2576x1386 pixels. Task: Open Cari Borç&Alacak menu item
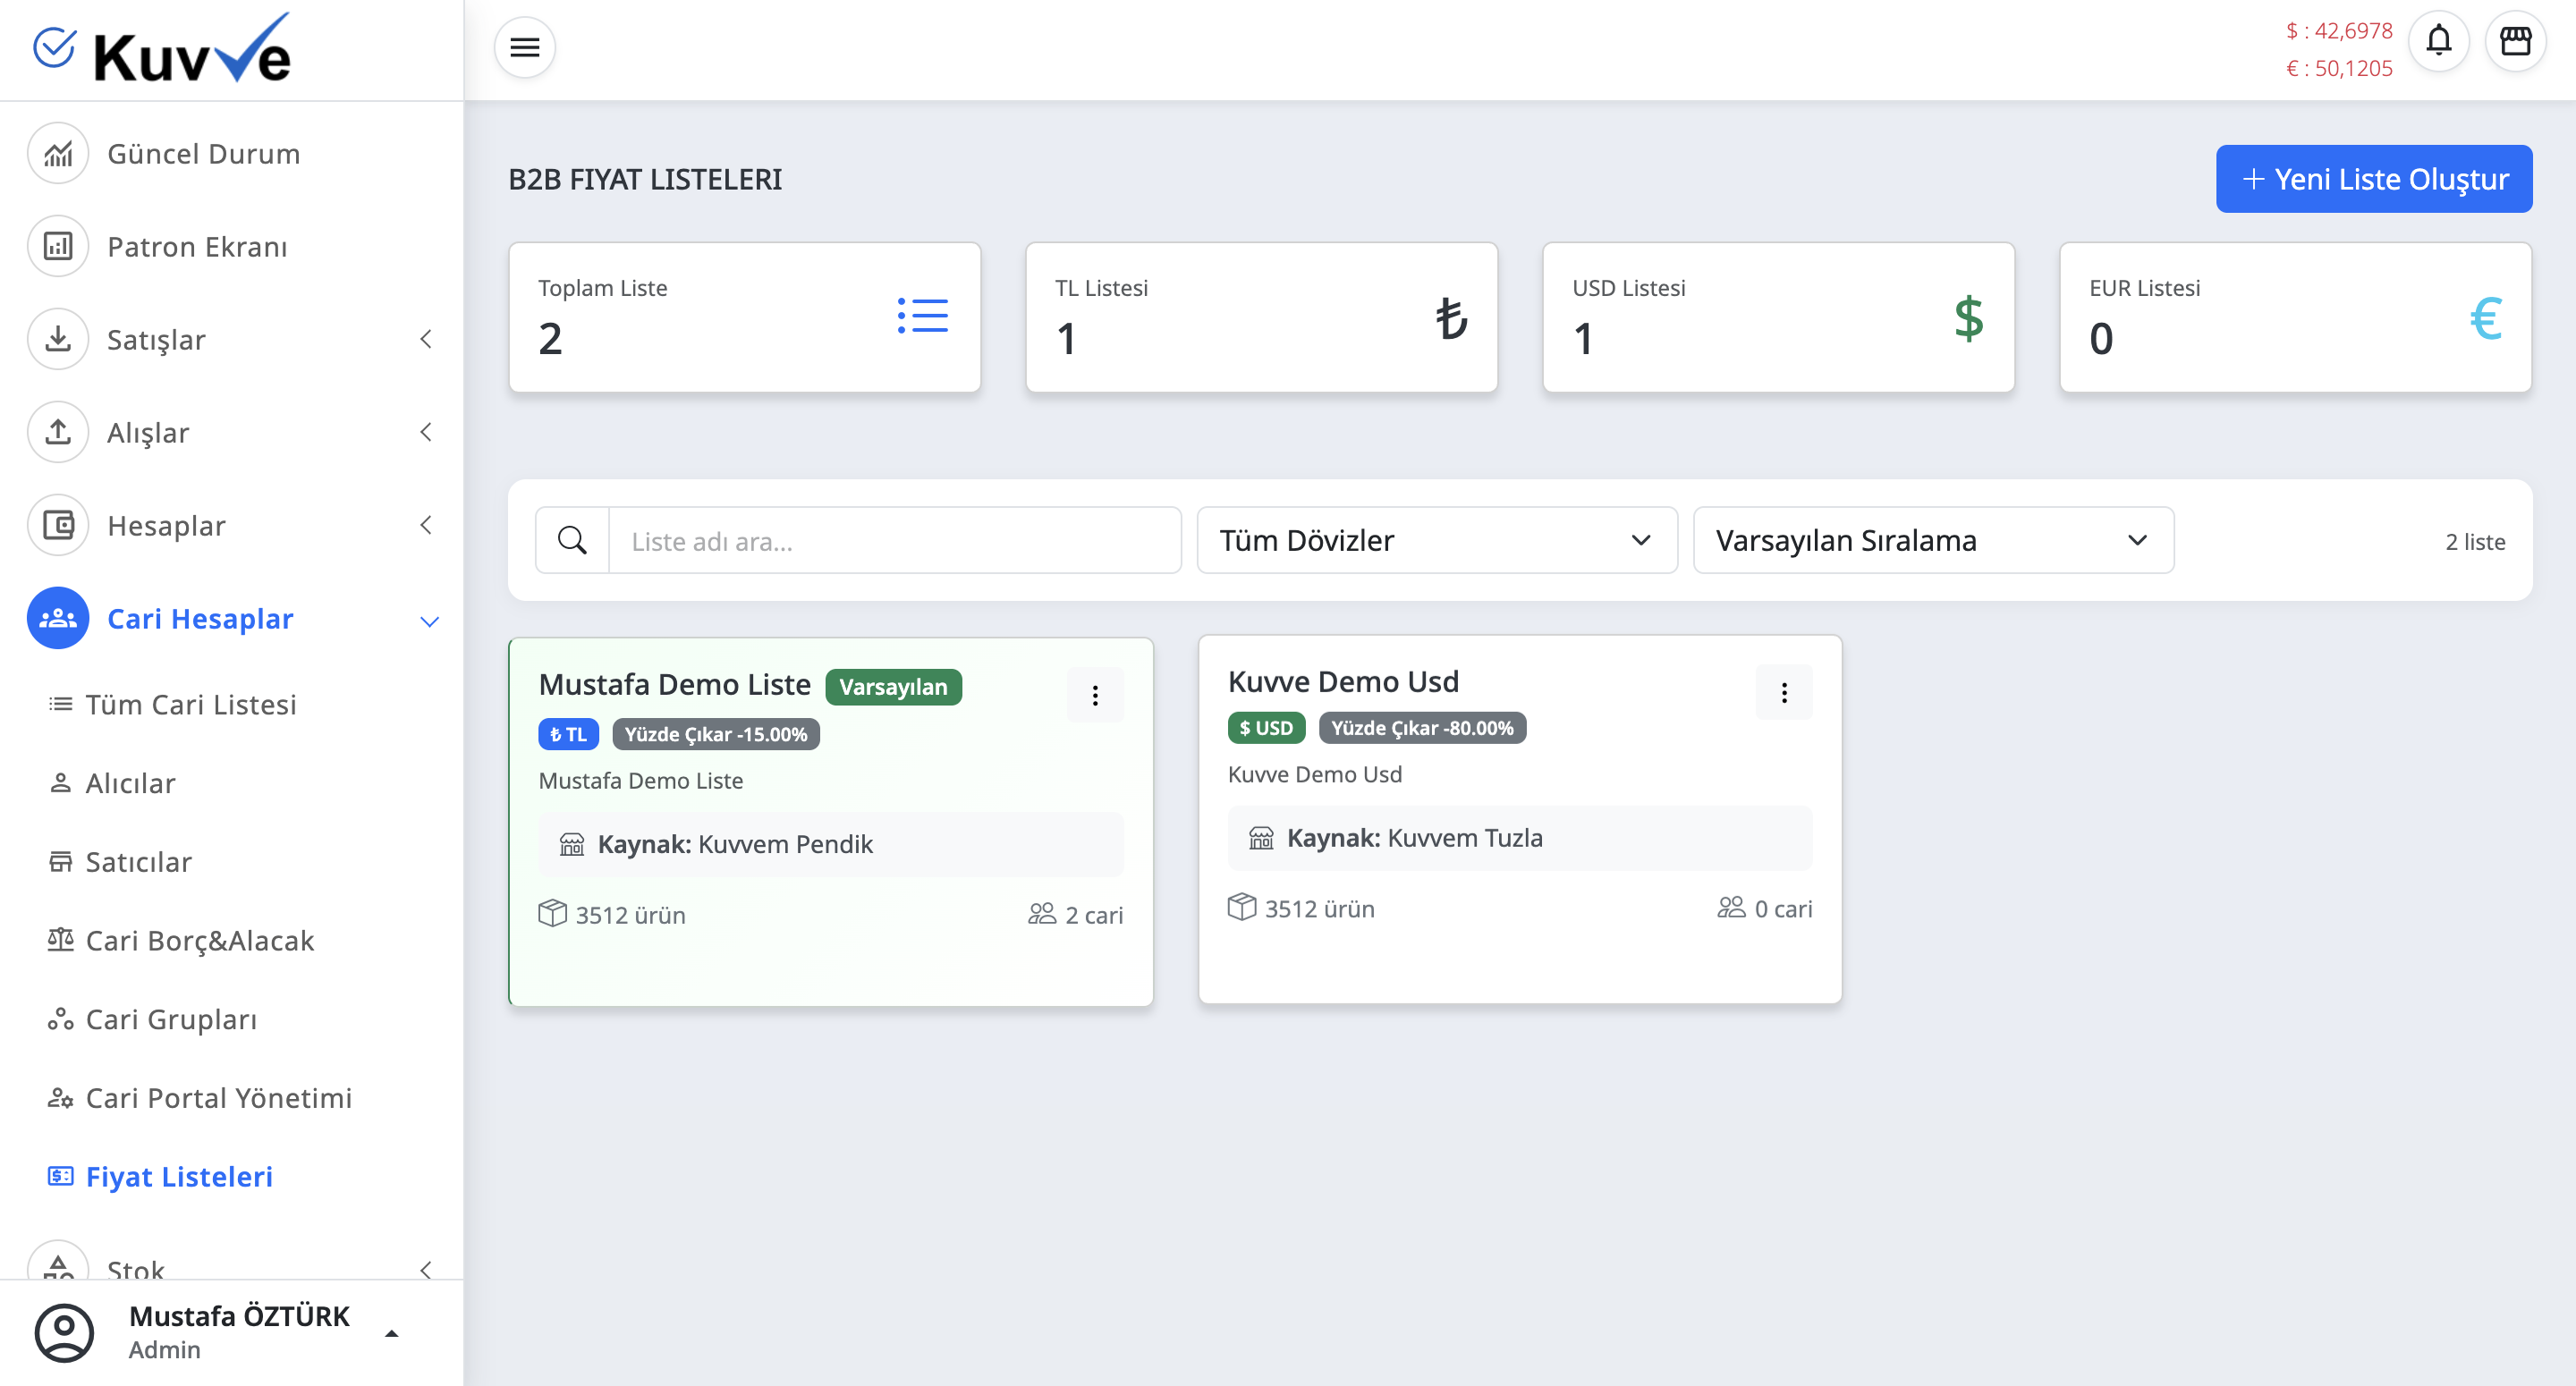point(199,940)
